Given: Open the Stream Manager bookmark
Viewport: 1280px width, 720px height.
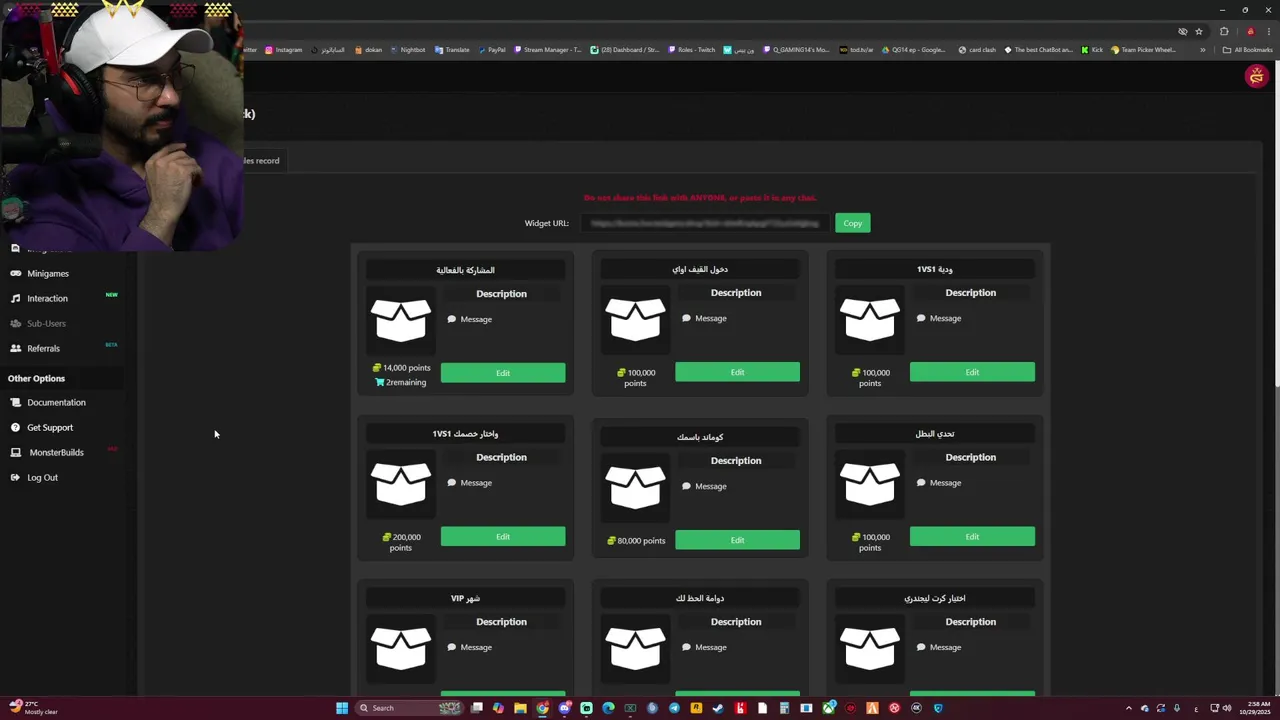Looking at the screenshot, I should tap(547, 50).
